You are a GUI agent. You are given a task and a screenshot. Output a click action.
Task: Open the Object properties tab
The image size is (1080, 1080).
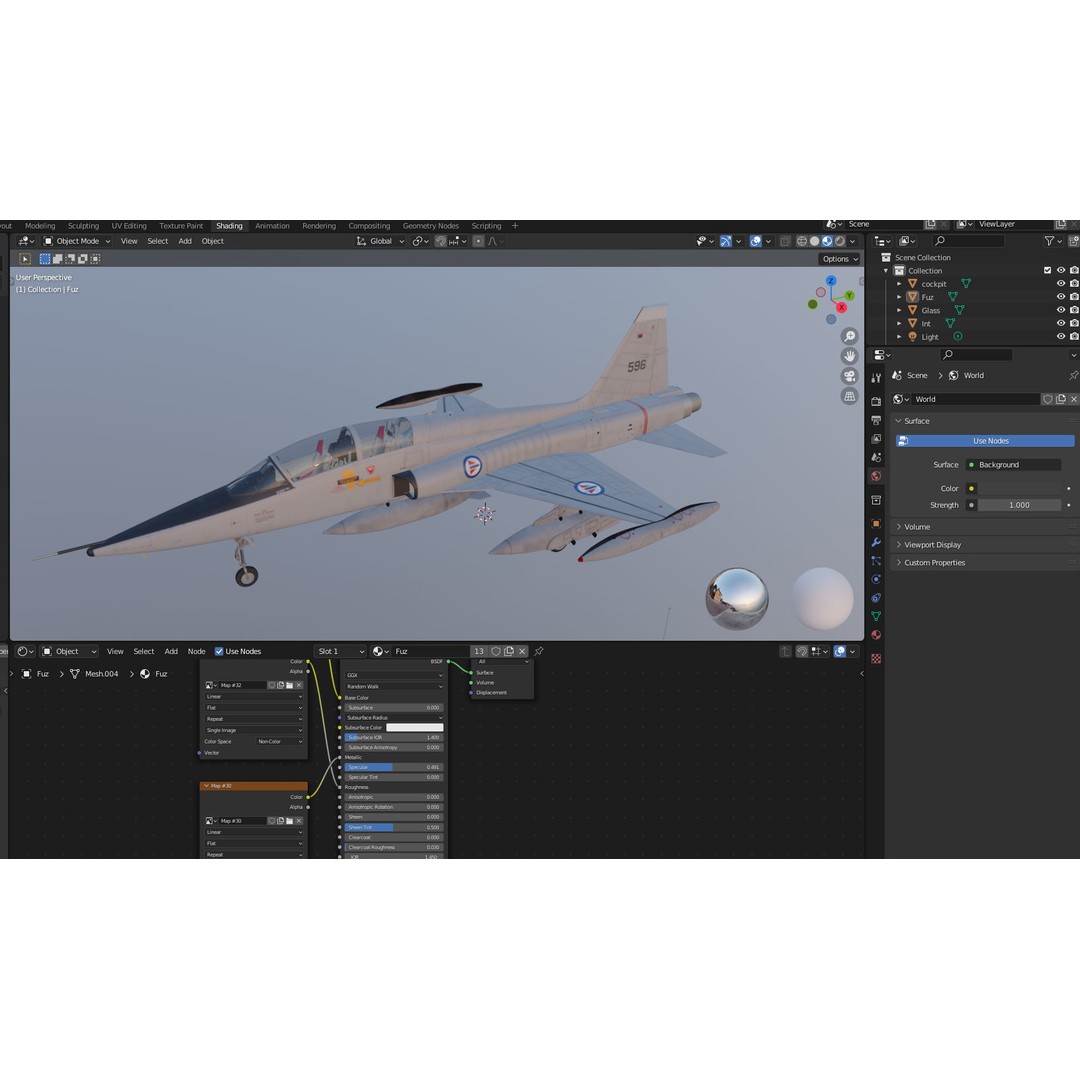[x=876, y=523]
